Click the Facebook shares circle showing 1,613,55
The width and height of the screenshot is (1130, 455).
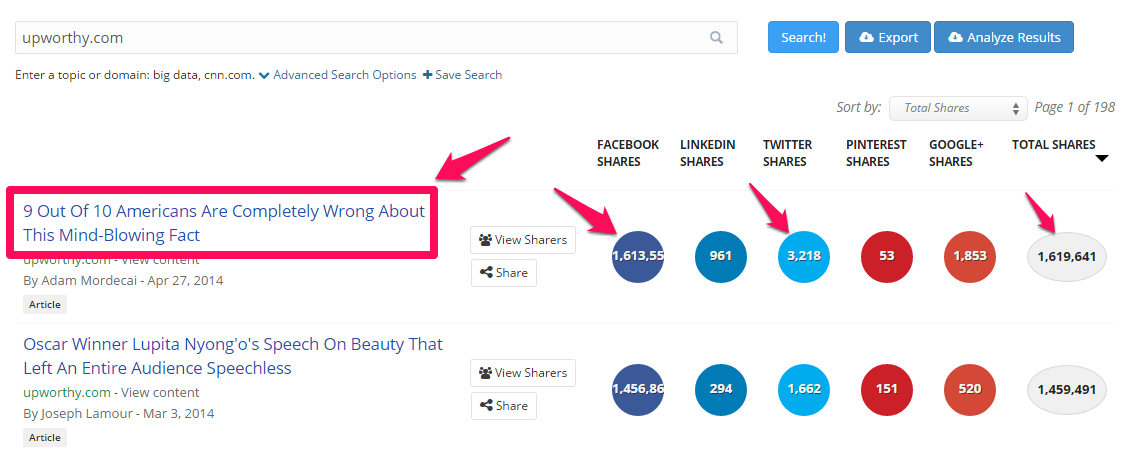[638, 256]
